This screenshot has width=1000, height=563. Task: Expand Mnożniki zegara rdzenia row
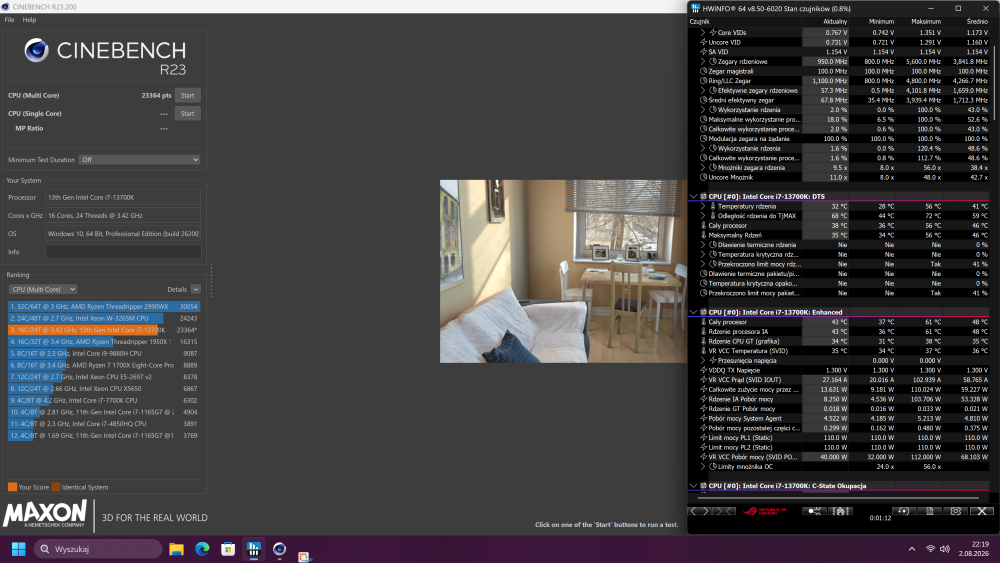pos(703,168)
